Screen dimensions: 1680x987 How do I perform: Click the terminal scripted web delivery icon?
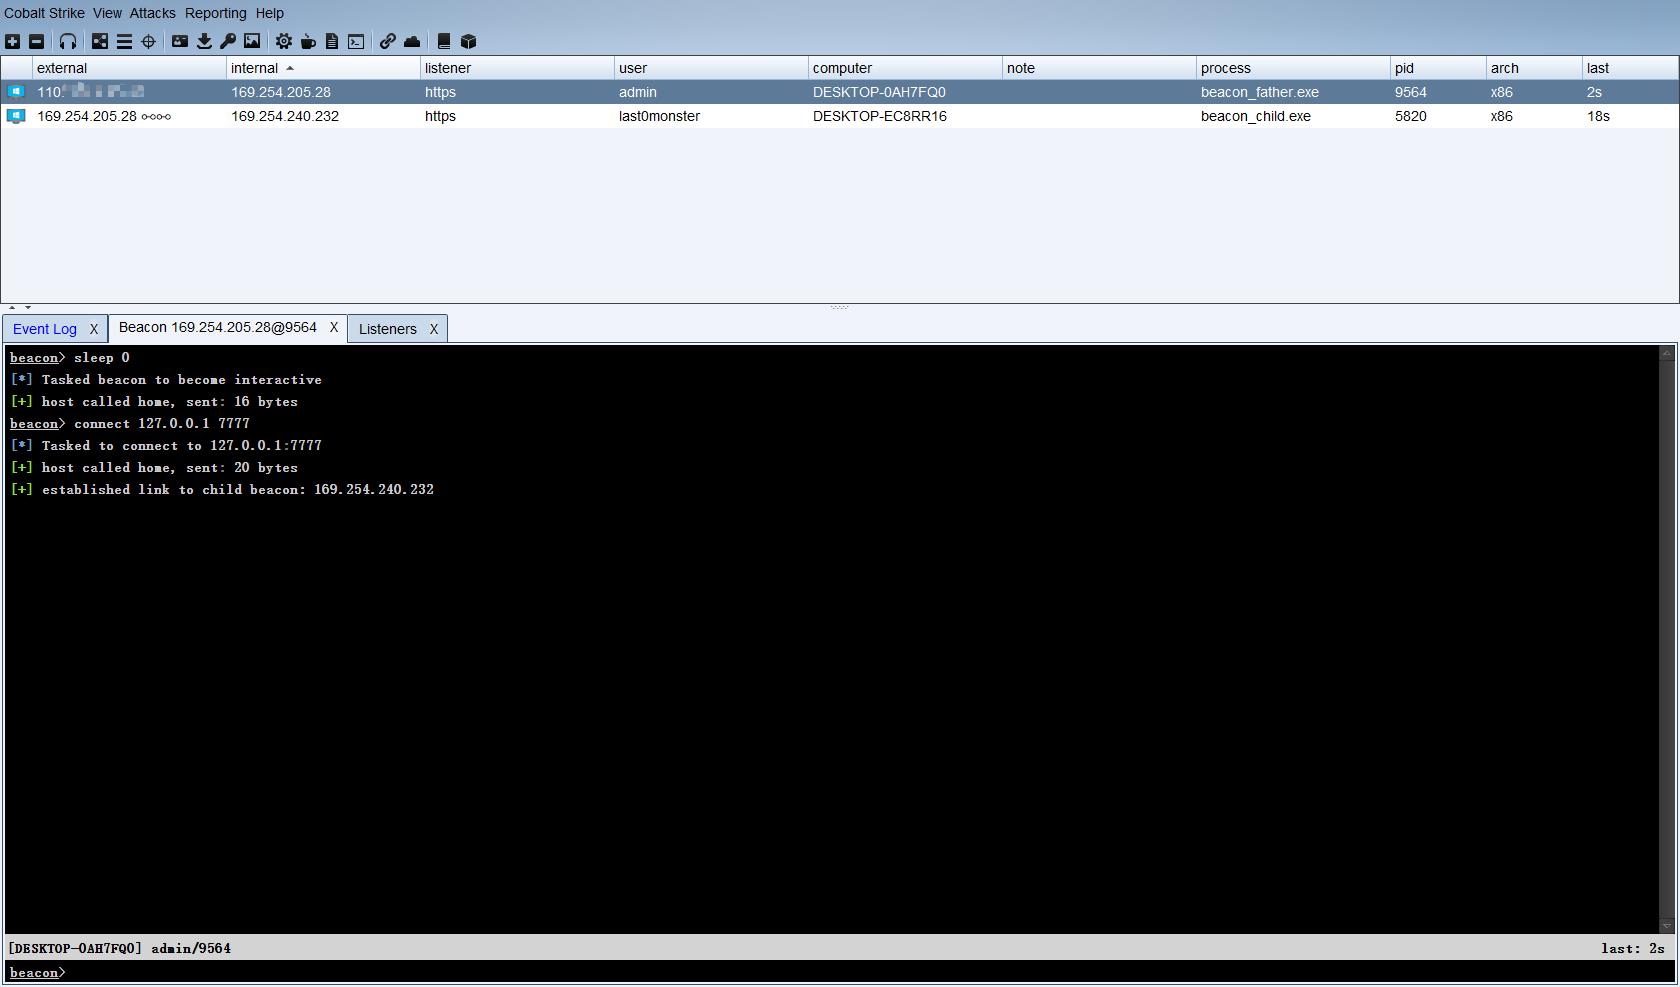click(x=356, y=41)
